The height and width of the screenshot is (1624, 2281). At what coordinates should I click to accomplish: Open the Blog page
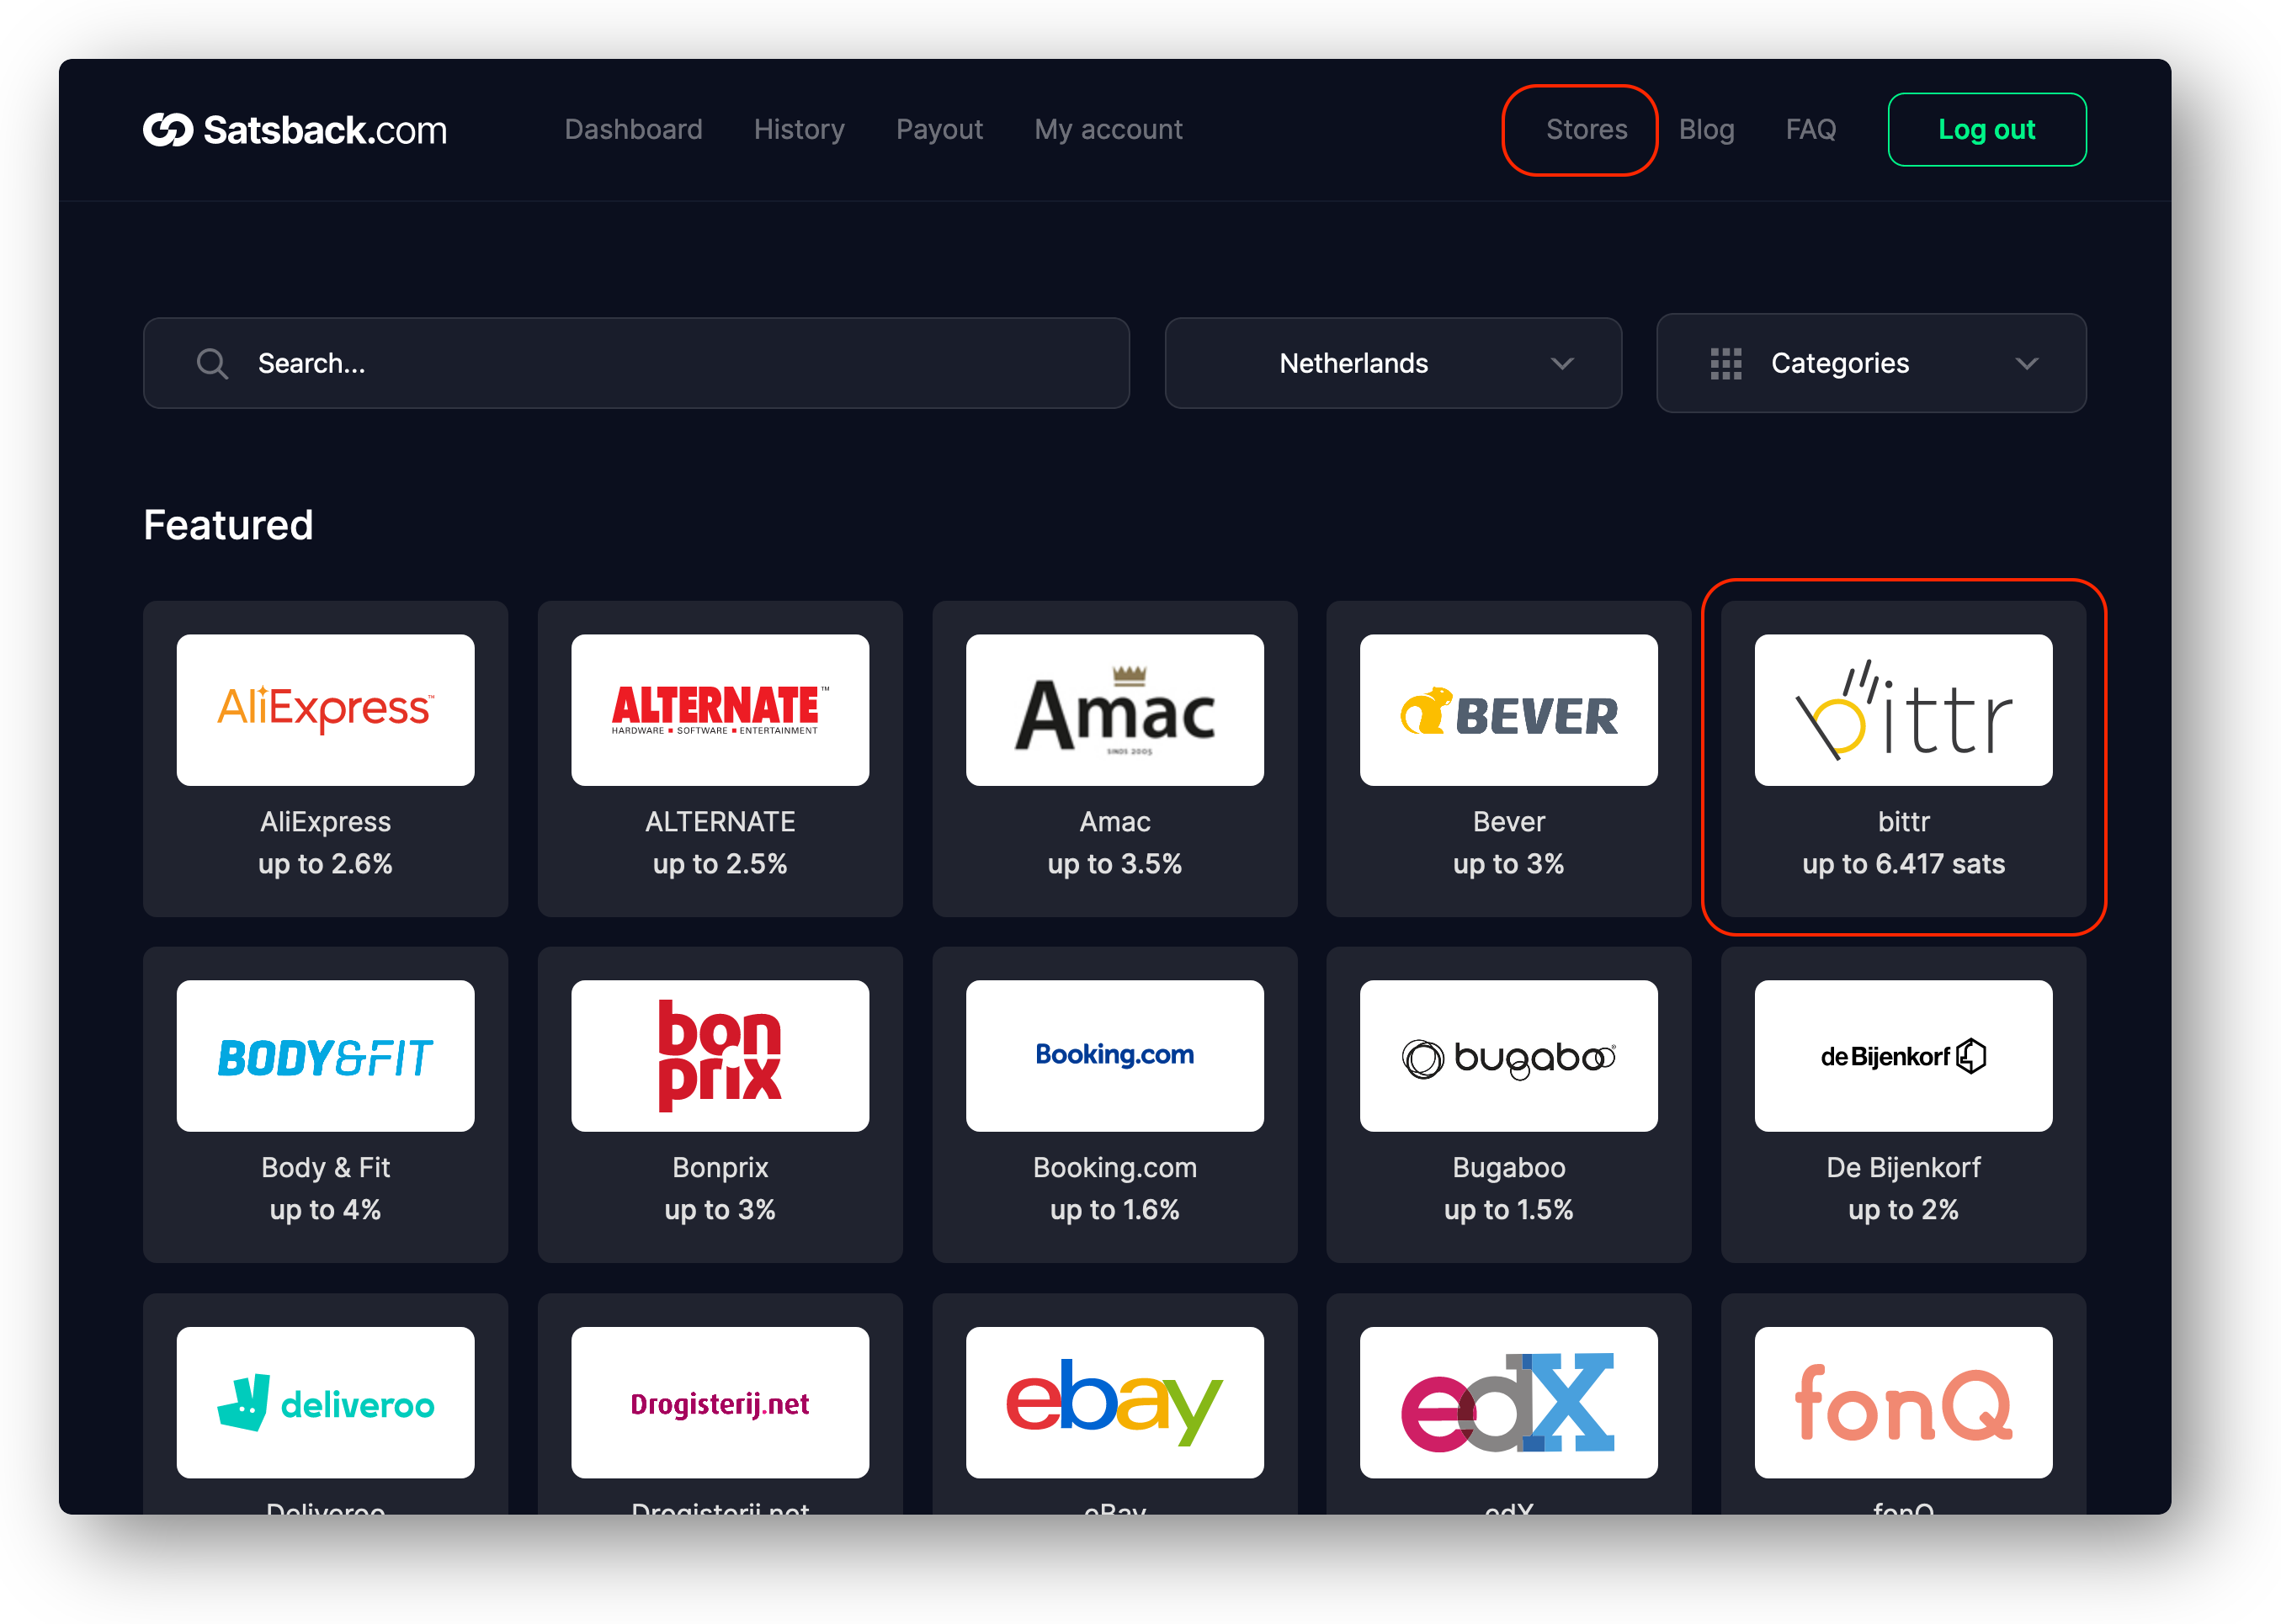click(x=1706, y=130)
